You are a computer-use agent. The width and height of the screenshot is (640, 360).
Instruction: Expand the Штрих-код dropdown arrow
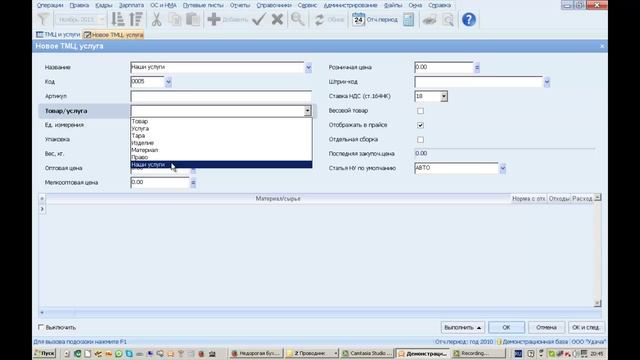click(547, 82)
